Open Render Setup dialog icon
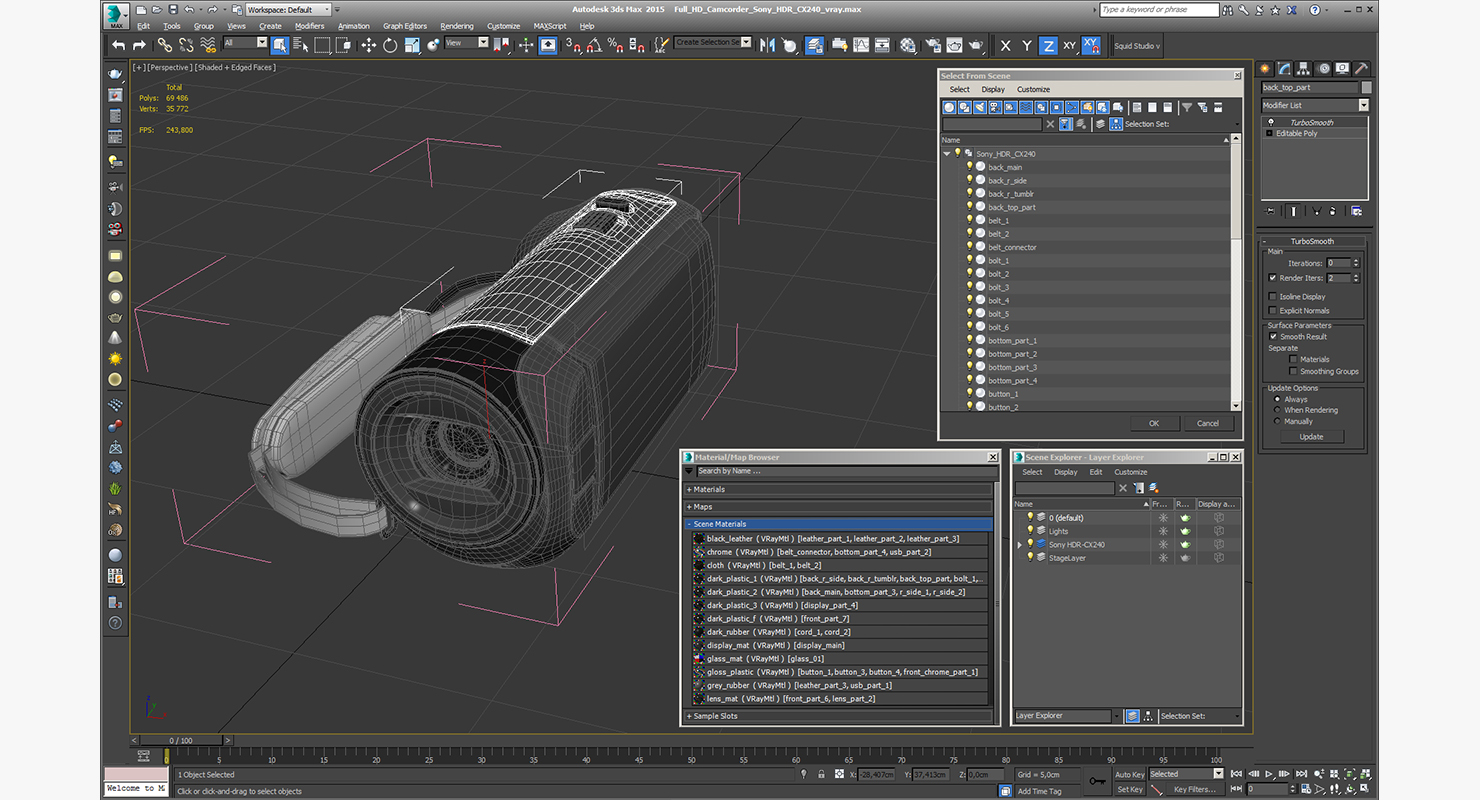 932,45
